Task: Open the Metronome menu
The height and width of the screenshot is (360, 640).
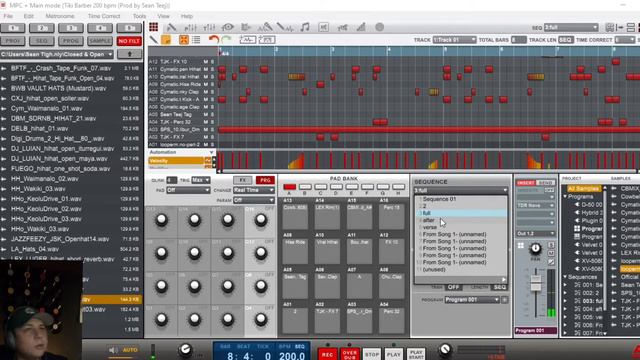Action: [60, 16]
